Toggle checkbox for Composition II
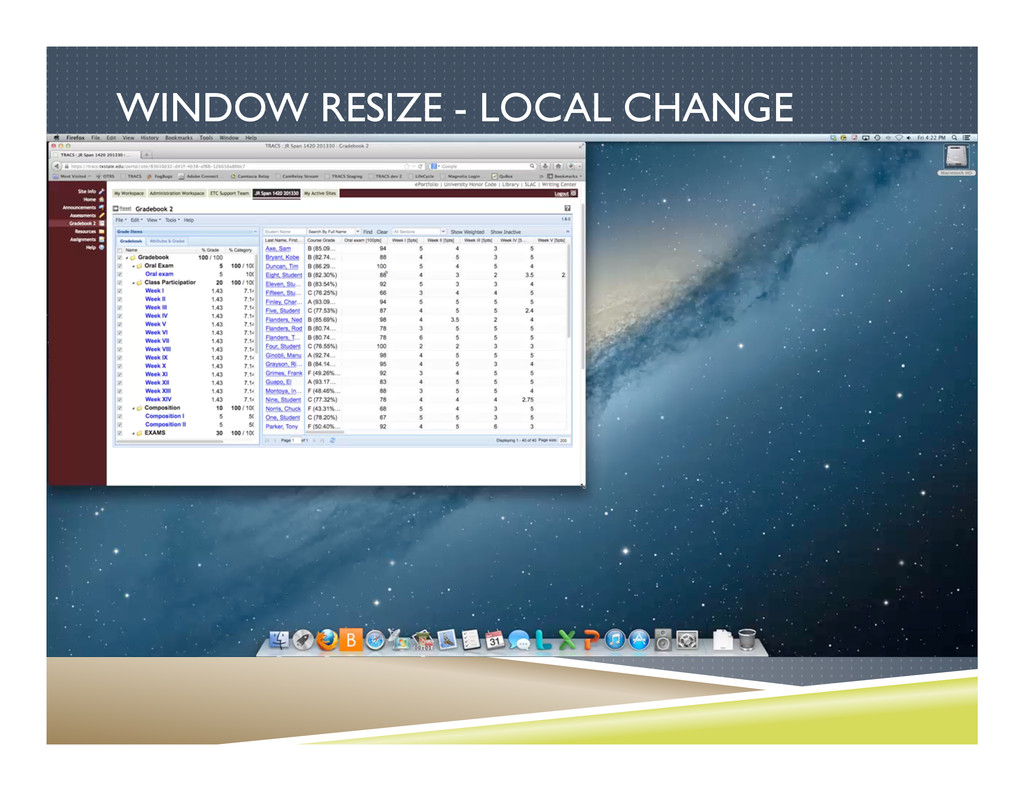 (x=120, y=425)
